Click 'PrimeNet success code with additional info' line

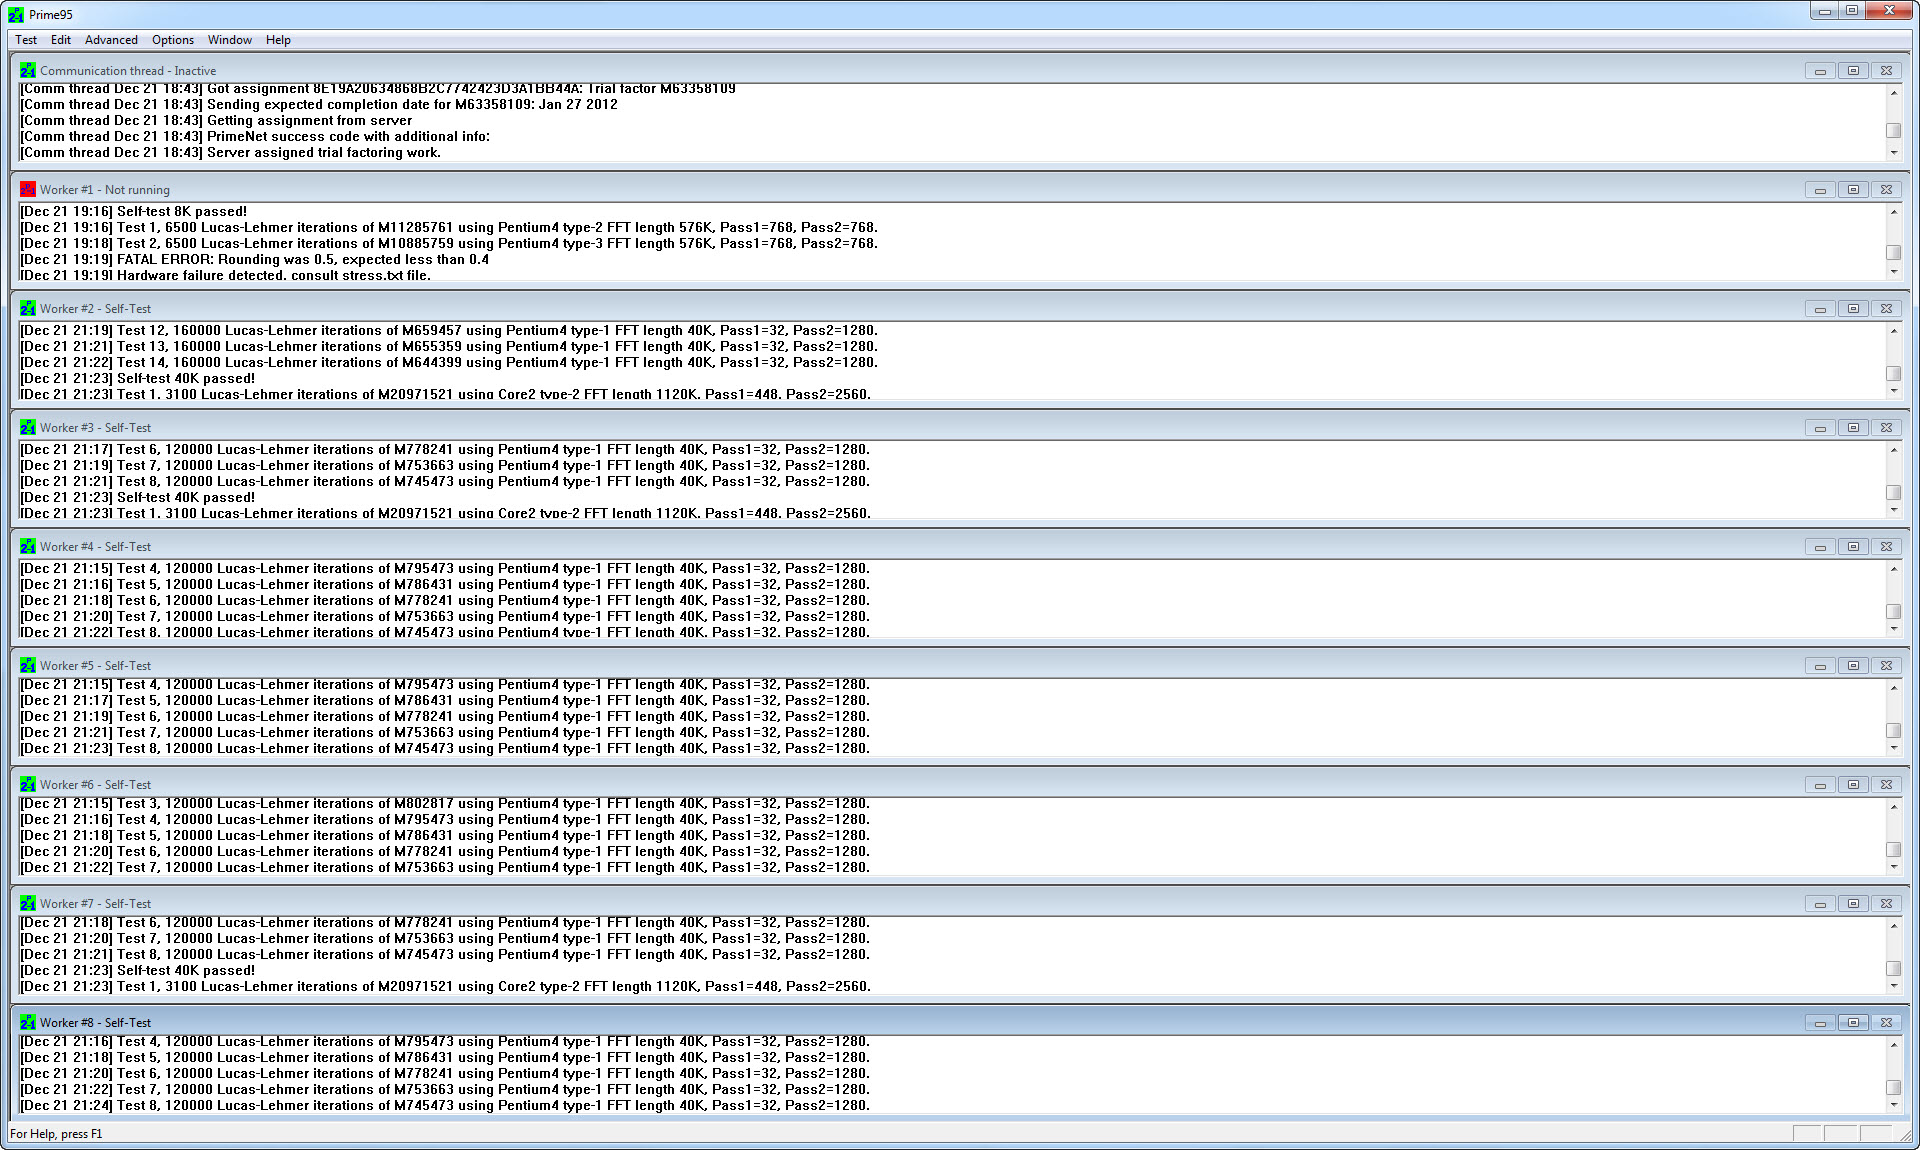[x=255, y=136]
